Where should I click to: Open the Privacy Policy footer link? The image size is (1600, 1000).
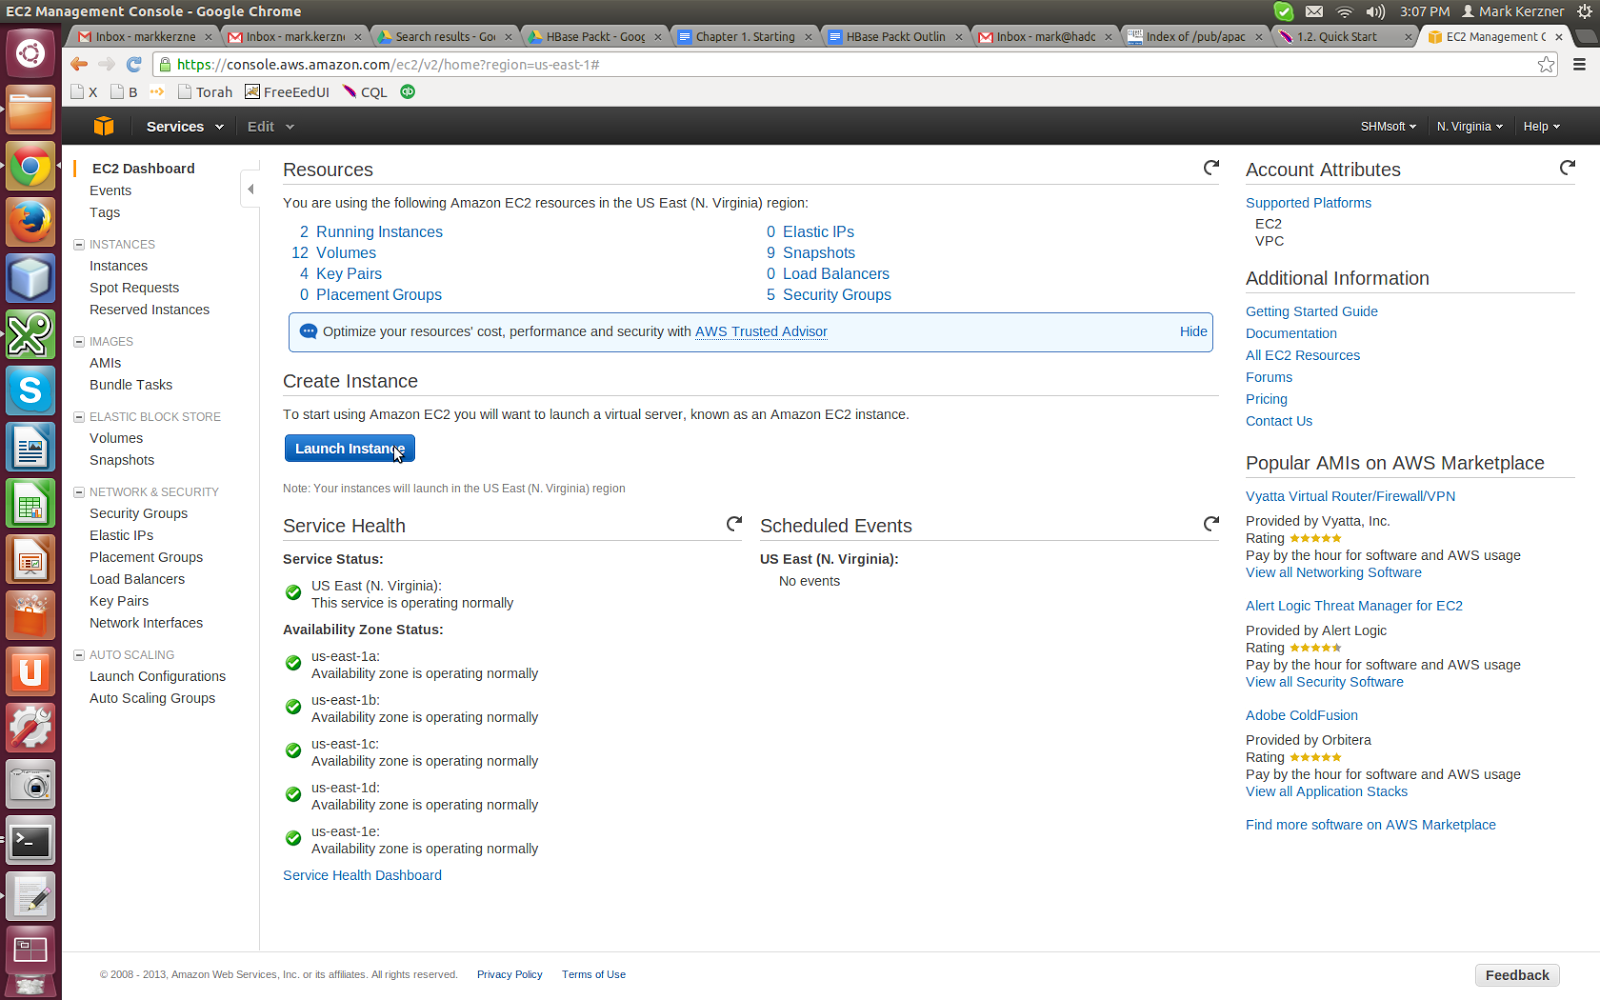point(509,974)
